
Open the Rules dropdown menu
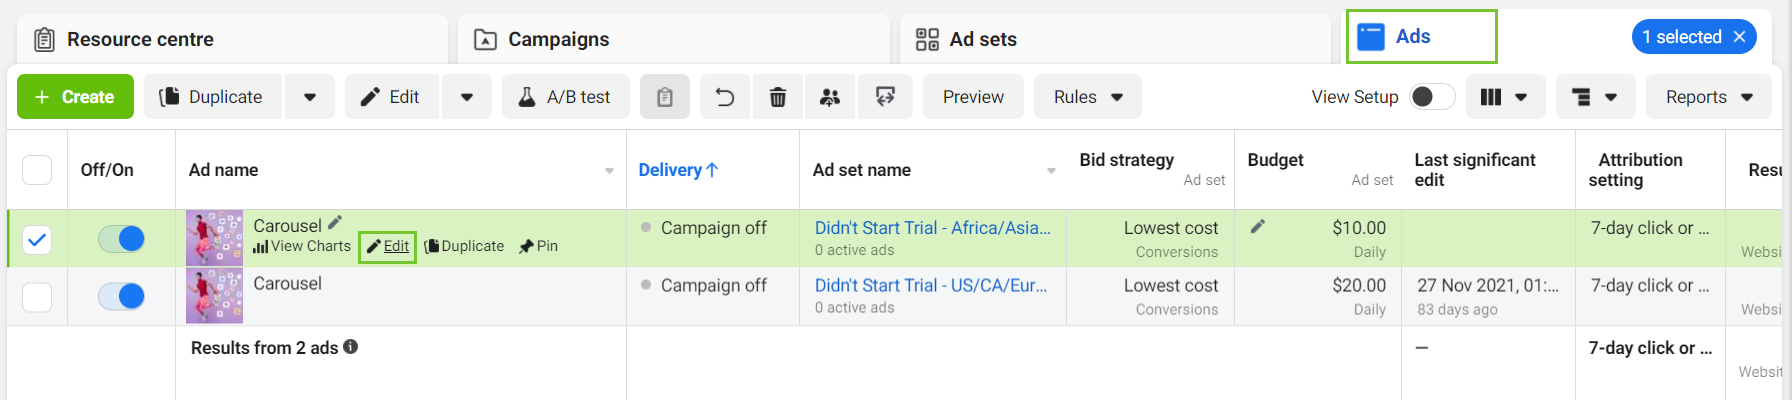(x=1087, y=97)
